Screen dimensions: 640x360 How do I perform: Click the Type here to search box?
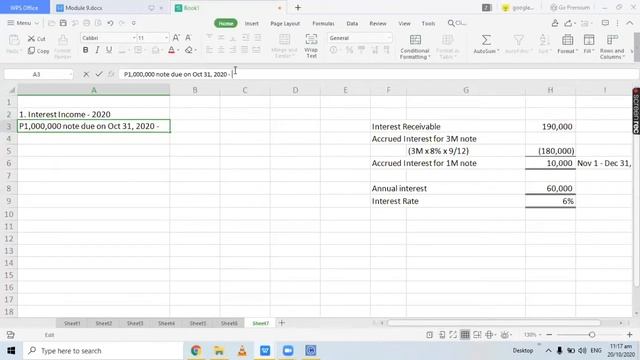(104, 351)
